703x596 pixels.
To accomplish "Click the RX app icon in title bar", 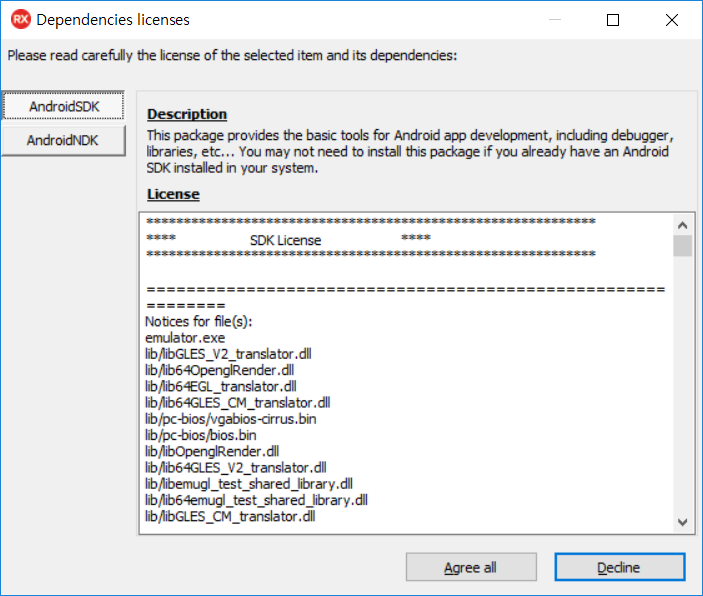I will coord(21,20).
